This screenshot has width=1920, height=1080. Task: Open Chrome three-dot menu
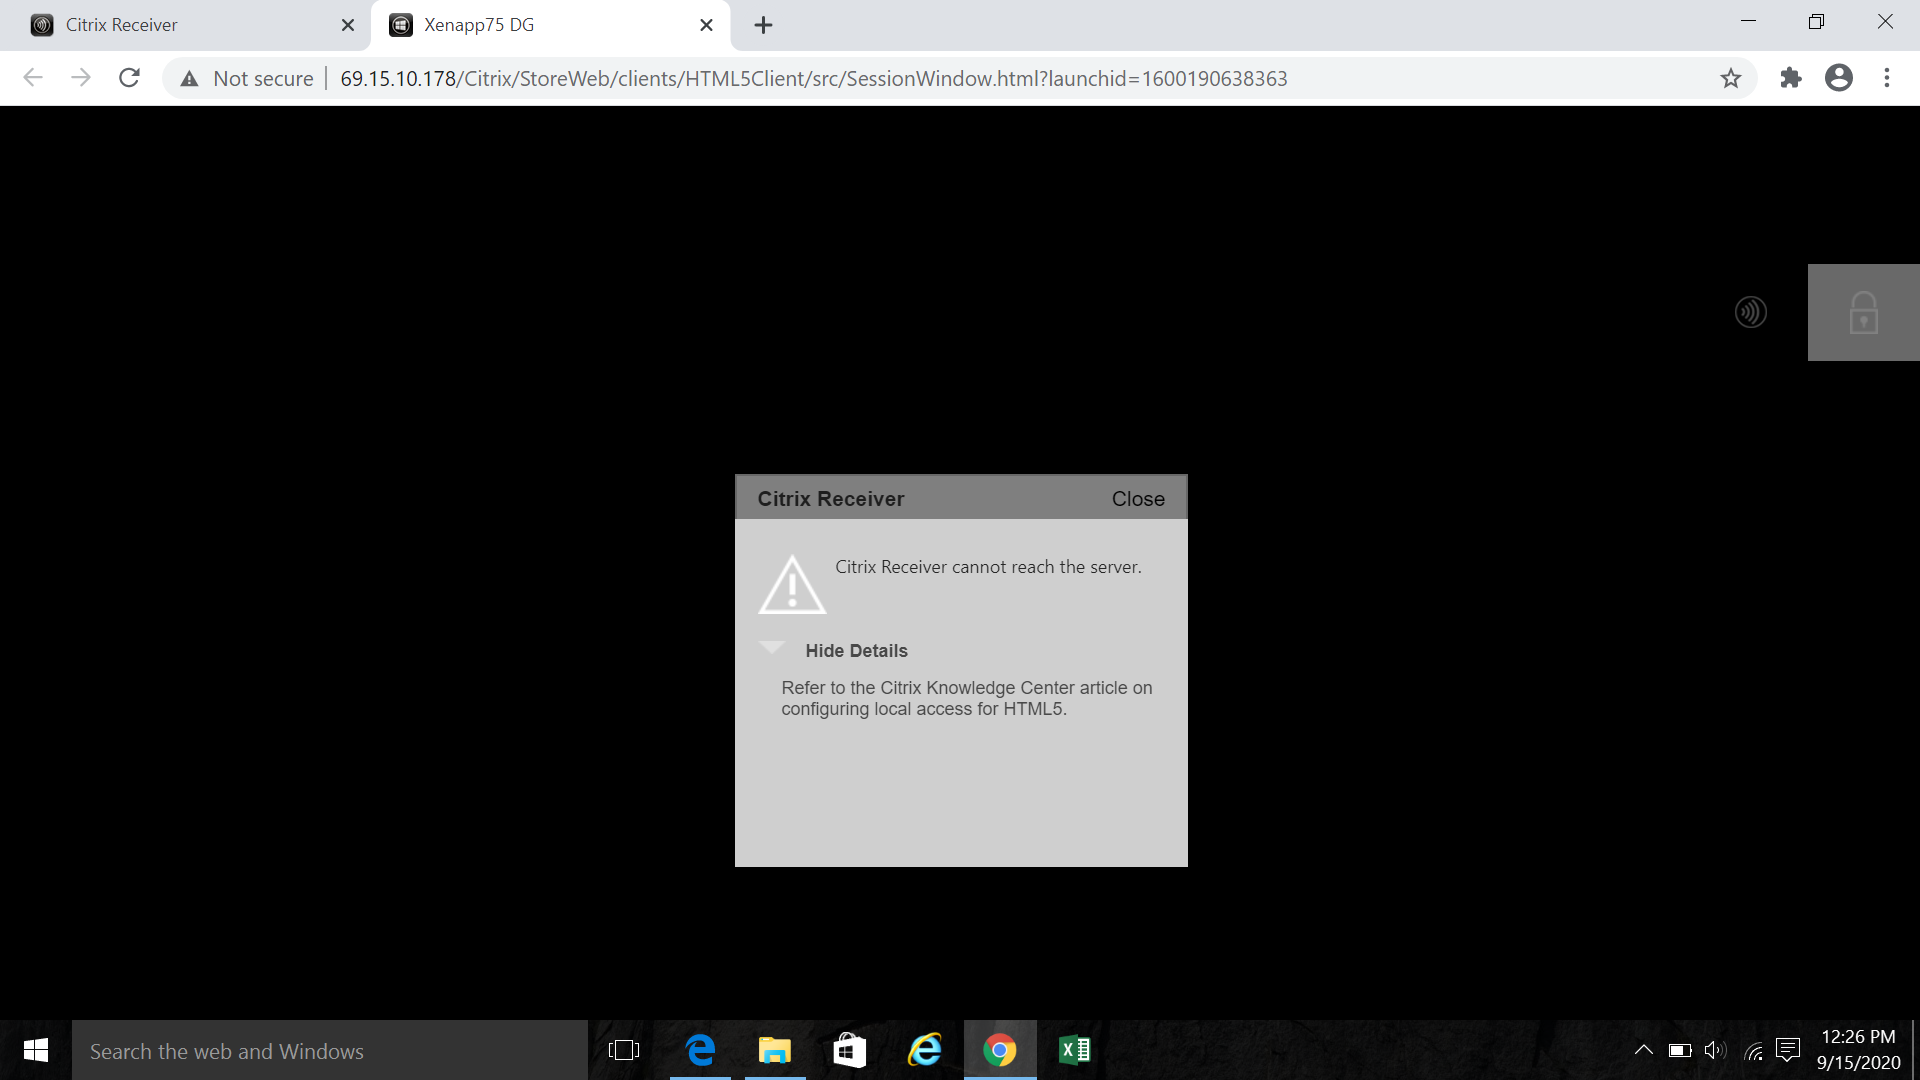(x=1886, y=78)
